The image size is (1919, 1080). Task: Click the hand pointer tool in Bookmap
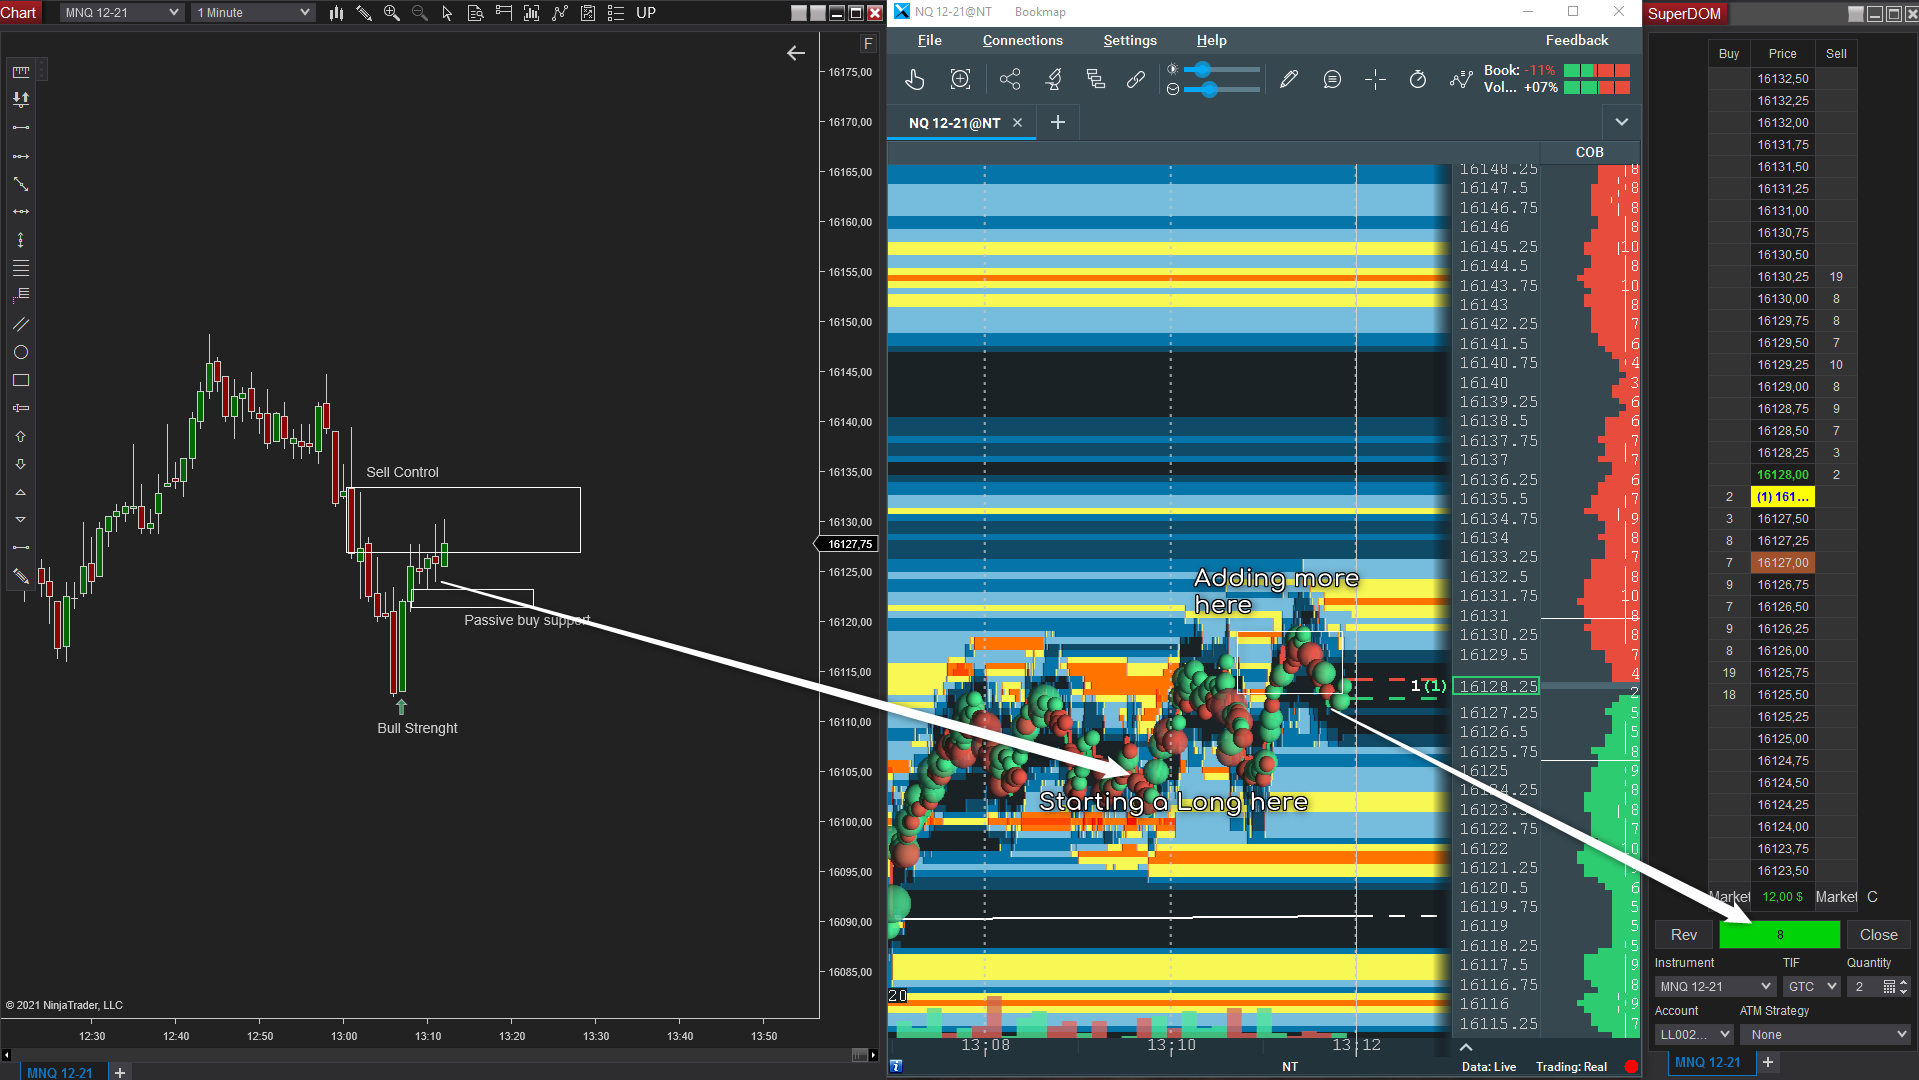coord(915,79)
